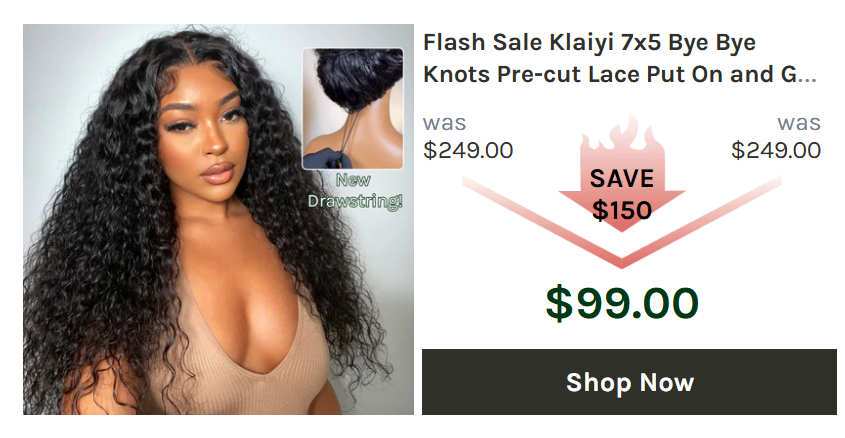Click the word SAVE in the arrow
Screen dimensions: 845x438
[x=622, y=179]
